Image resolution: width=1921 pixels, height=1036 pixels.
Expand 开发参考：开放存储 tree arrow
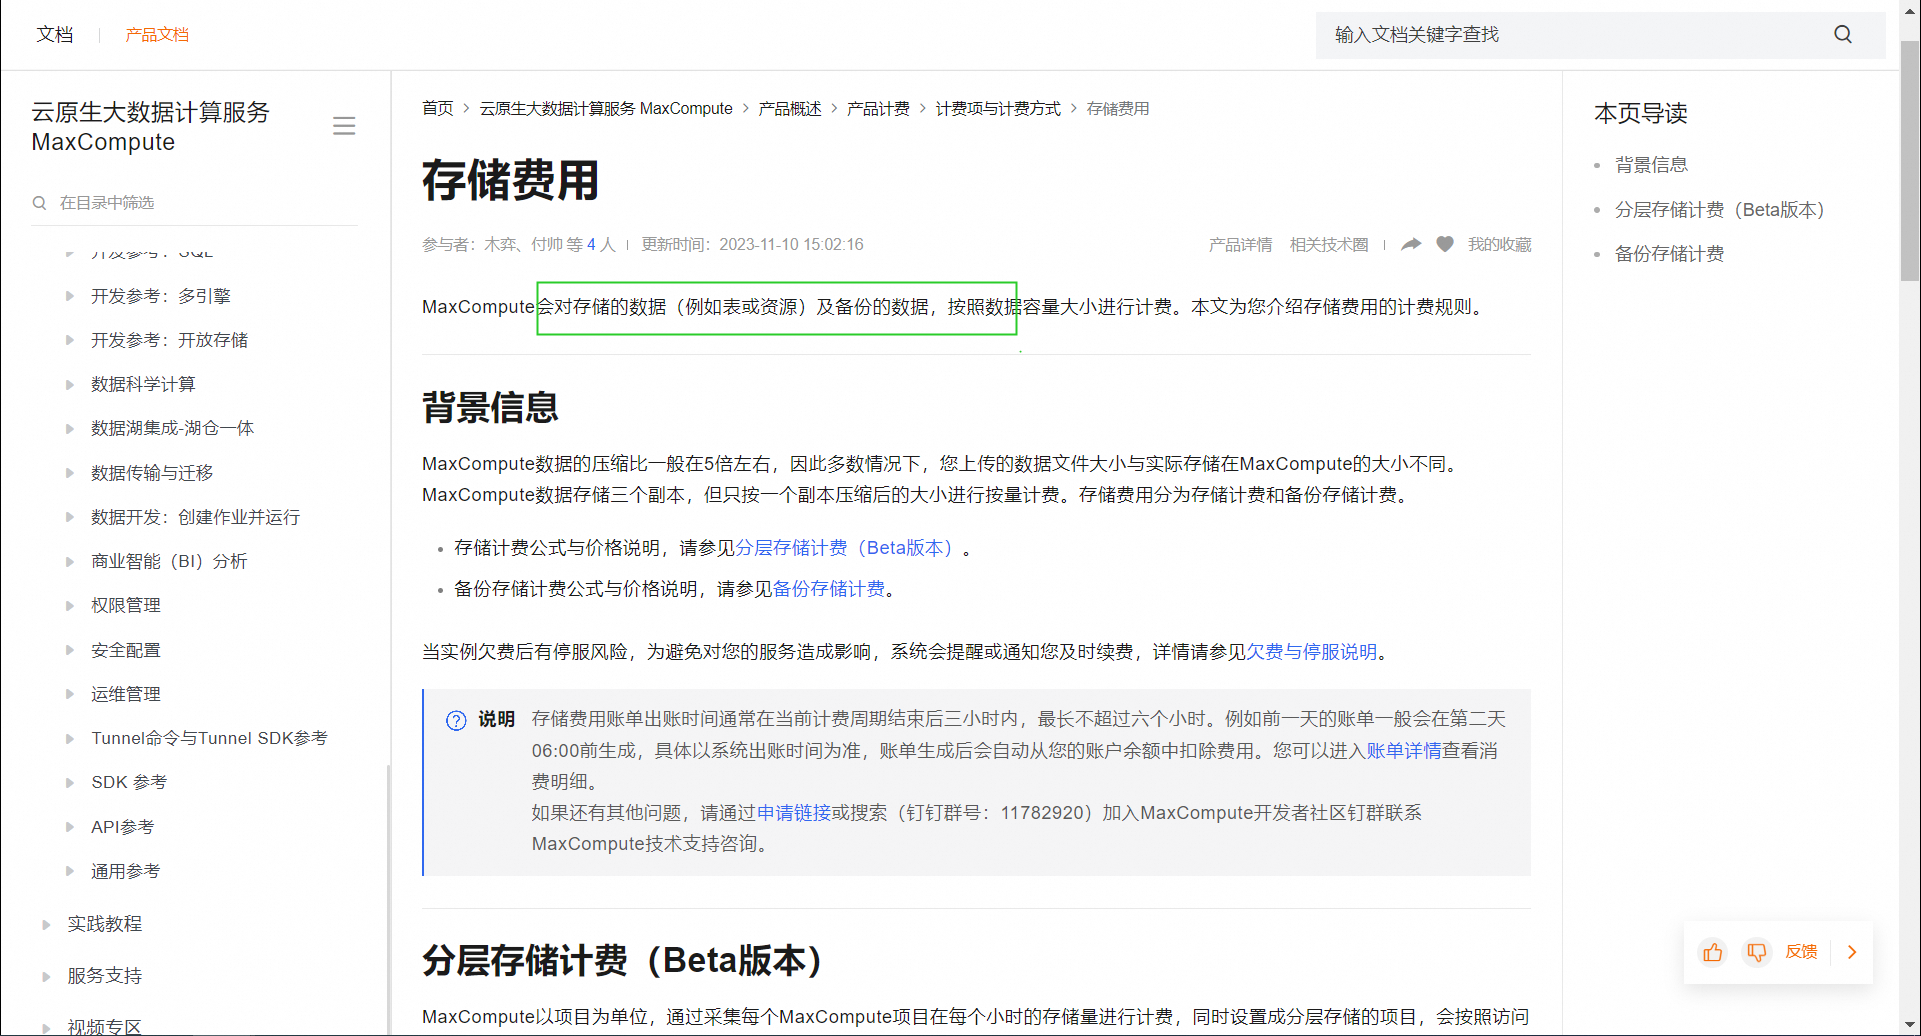click(x=70, y=340)
